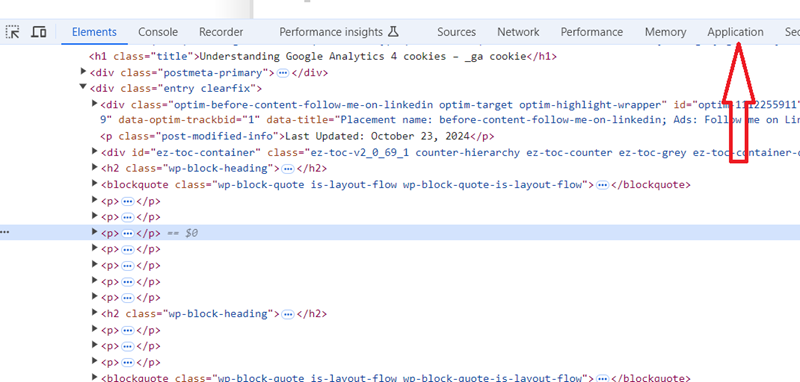This screenshot has height=382, width=800.
Task: Click the "postmeta-primary" class value
Action: coord(213,73)
